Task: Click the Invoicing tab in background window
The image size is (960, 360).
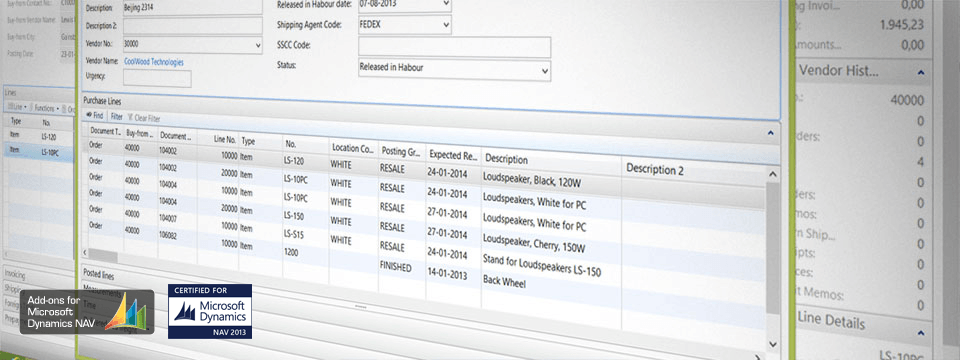Action: pos(15,276)
